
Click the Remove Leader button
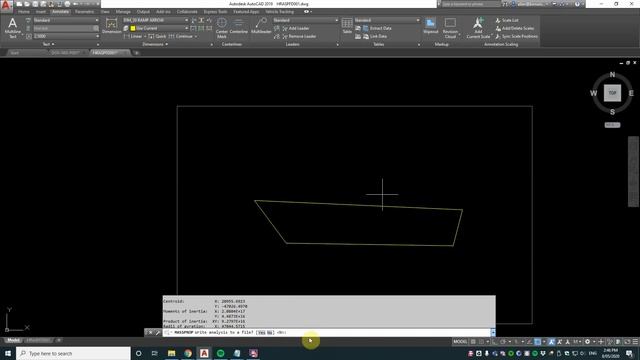tap(299, 36)
